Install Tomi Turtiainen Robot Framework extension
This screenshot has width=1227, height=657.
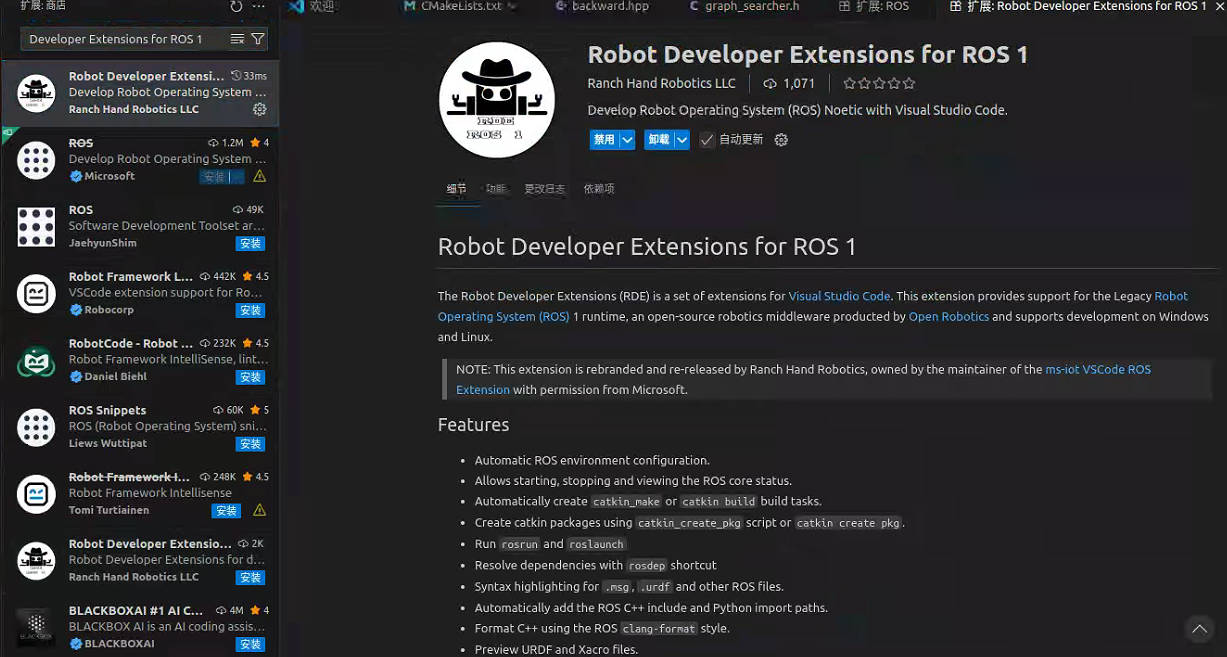226,510
